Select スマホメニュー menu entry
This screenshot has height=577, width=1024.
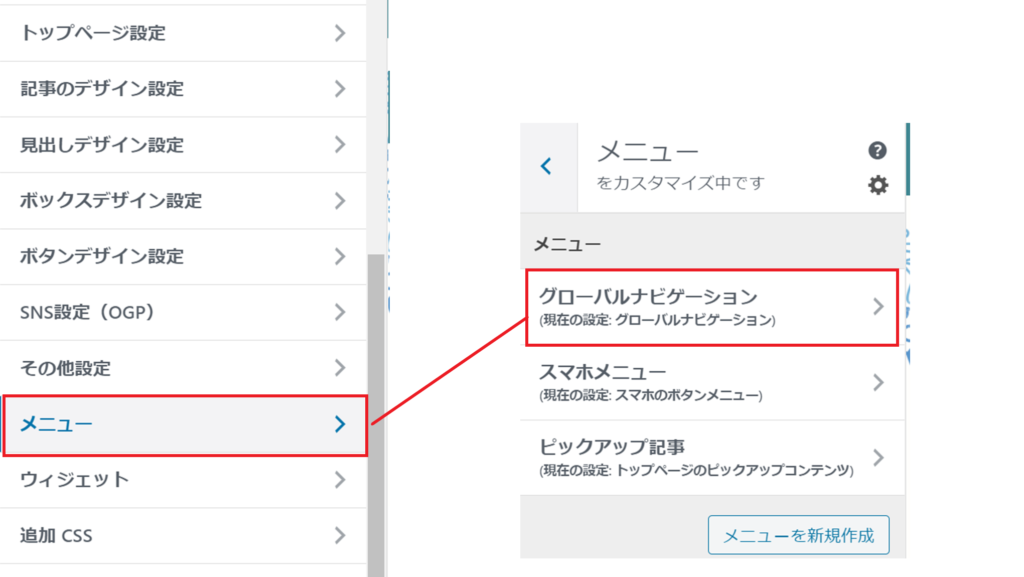pyautogui.click(x=712, y=382)
